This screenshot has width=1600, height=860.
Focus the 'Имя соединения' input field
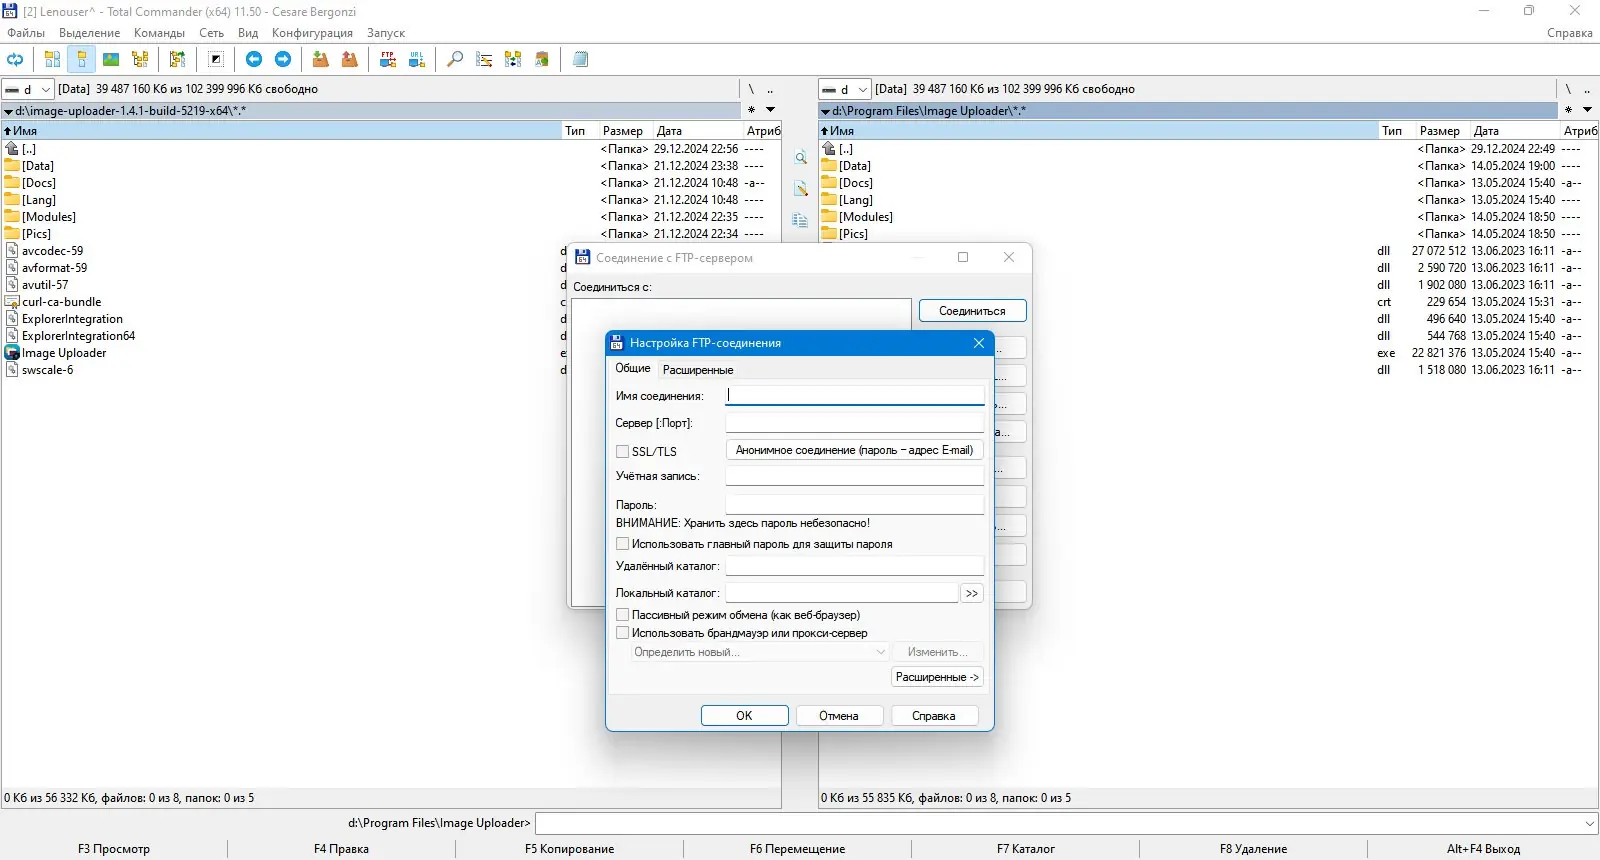855,395
